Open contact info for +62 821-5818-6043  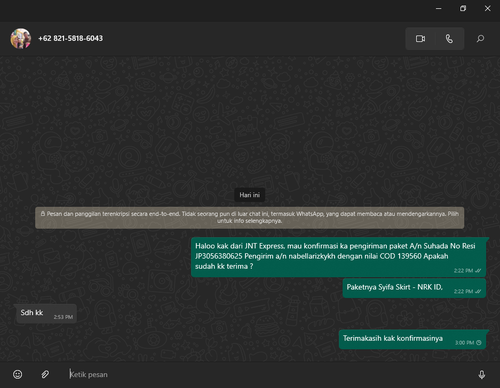pos(70,38)
